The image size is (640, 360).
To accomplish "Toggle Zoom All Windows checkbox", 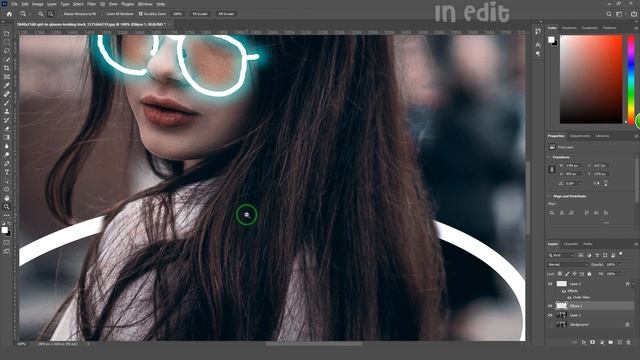I will coord(104,14).
